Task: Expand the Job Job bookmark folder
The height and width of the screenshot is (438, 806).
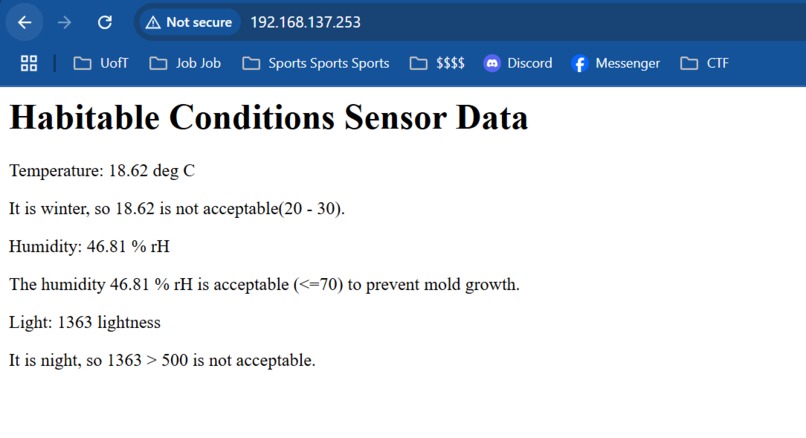Action: pyautogui.click(x=185, y=63)
